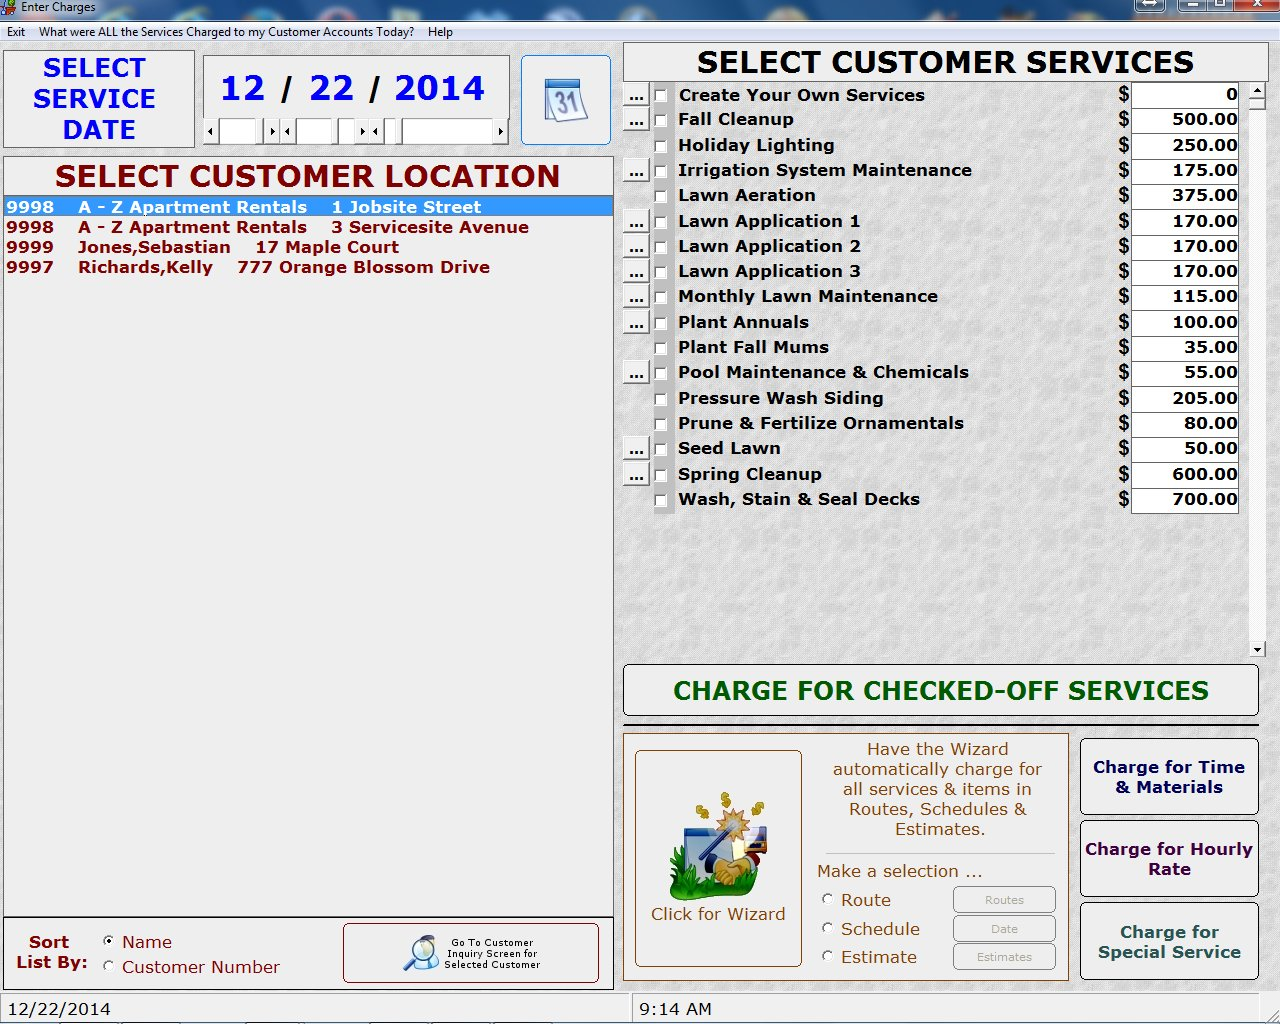Image resolution: width=1280 pixels, height=1024 pixels.
Task: Click the down arrow on the services scrollbar
Action: click(1257, 647)
